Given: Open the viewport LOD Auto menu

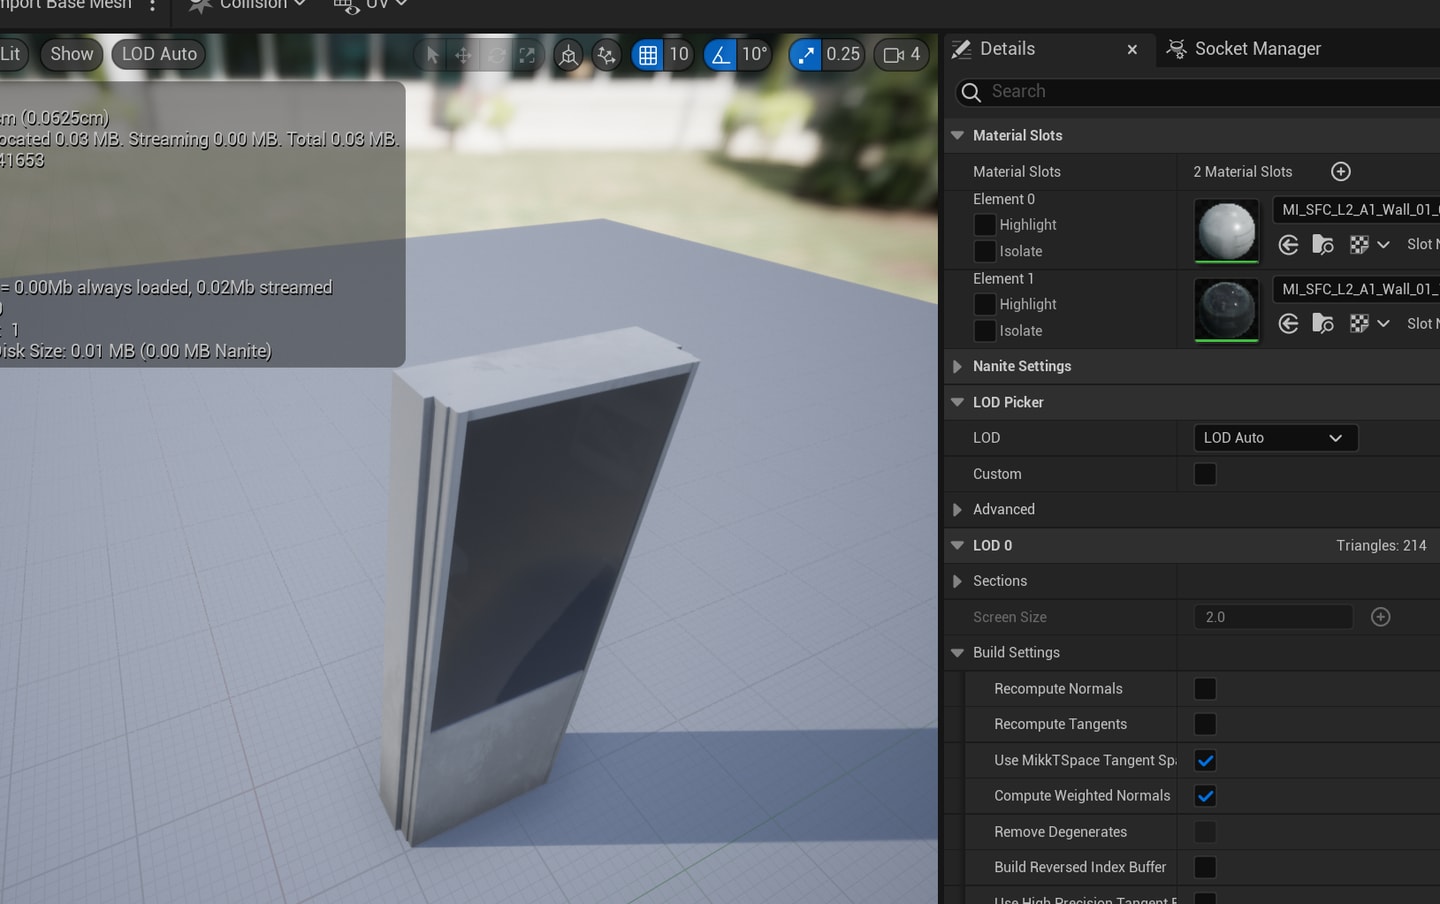Looking at the screenshot, I should [159, 54].
